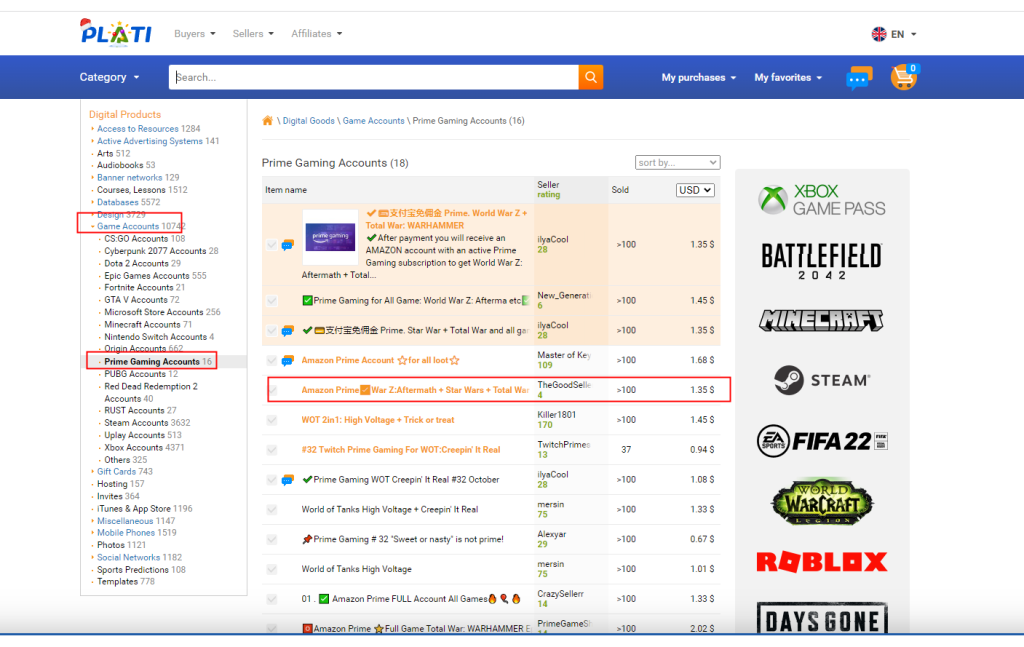Viewport: 1024px width, 647px height.
Task: Open the Buyers menu
Action: [194, 34]
